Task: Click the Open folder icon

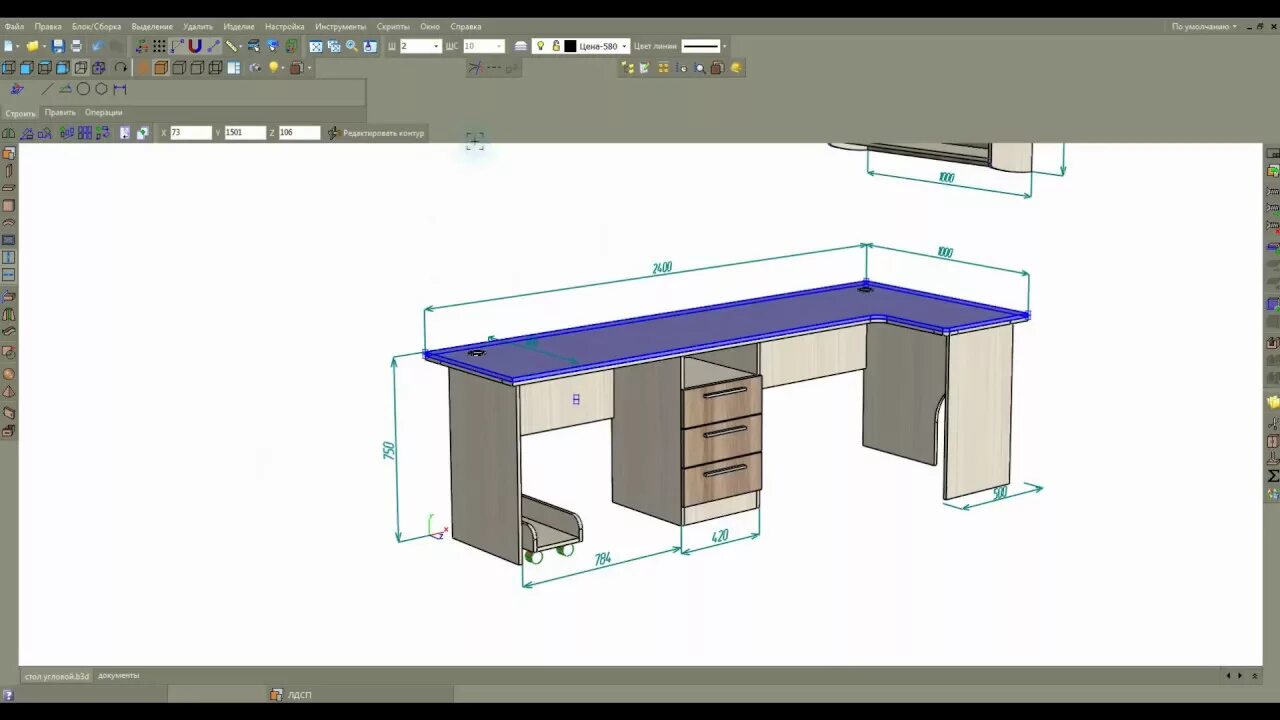Action: click(33, 46)
